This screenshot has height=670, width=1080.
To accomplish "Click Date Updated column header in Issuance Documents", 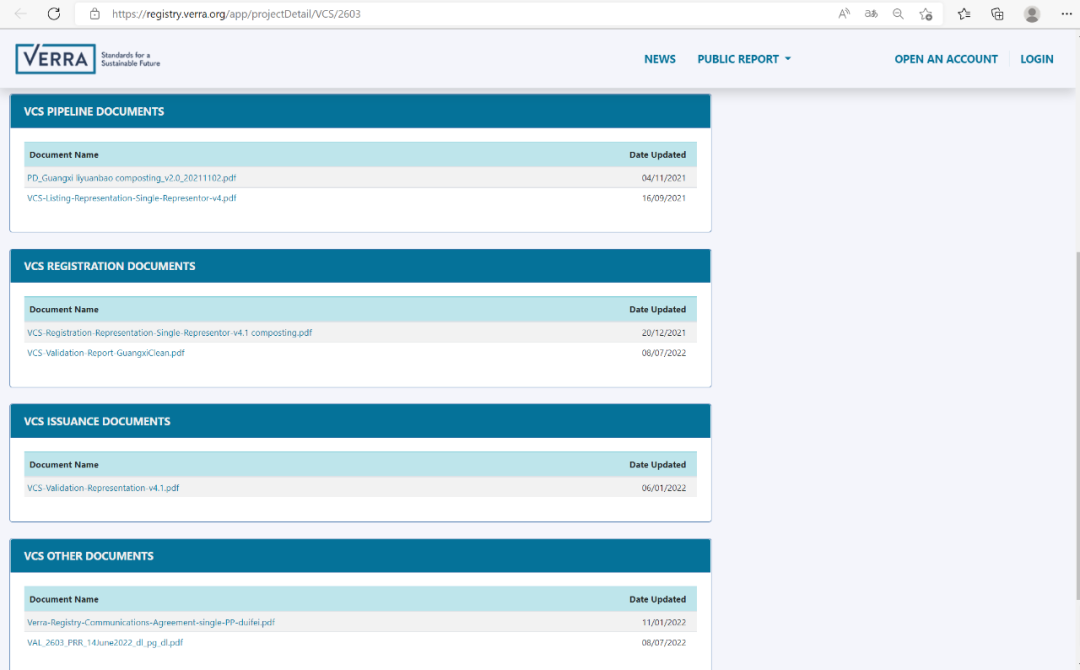I will [658, 465].
